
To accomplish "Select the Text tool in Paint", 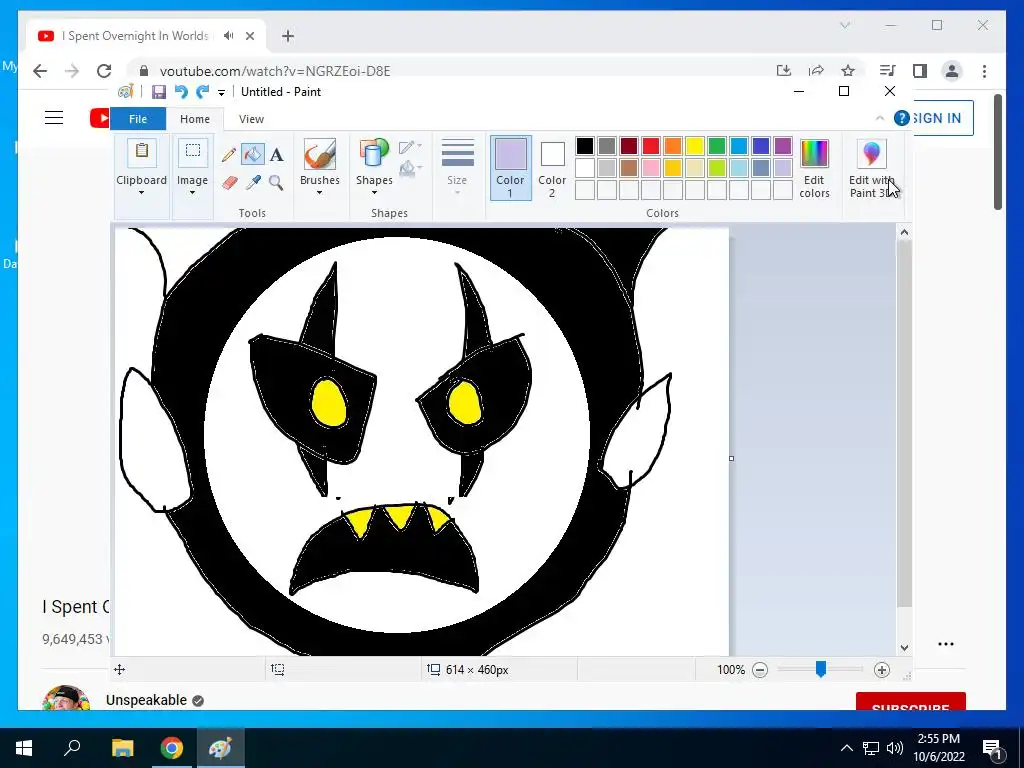I will pyautogui.click(x=277, y=155).
